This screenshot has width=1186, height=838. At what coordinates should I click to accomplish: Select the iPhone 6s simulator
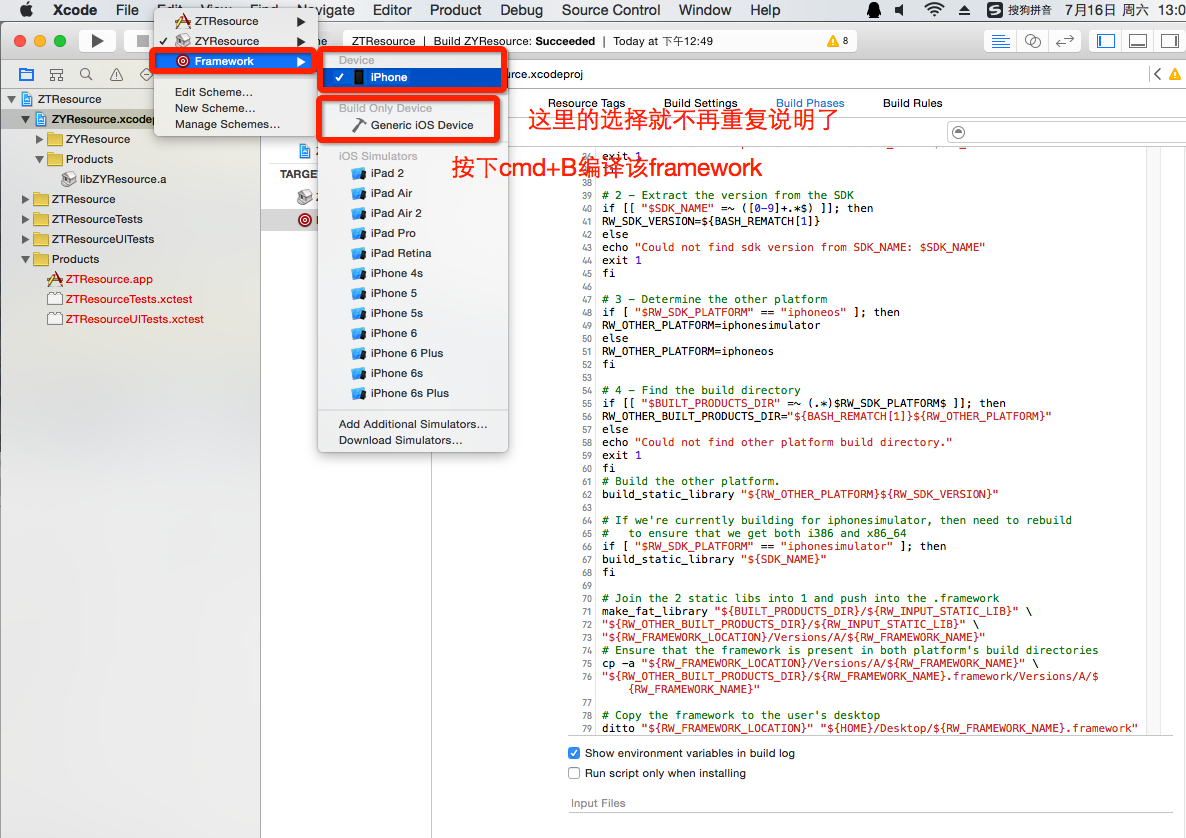click(x=413, y=374)
